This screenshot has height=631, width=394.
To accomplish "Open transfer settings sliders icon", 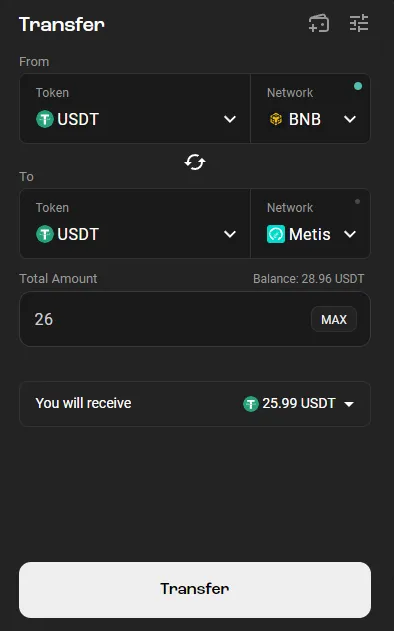I will pos(359,23).
